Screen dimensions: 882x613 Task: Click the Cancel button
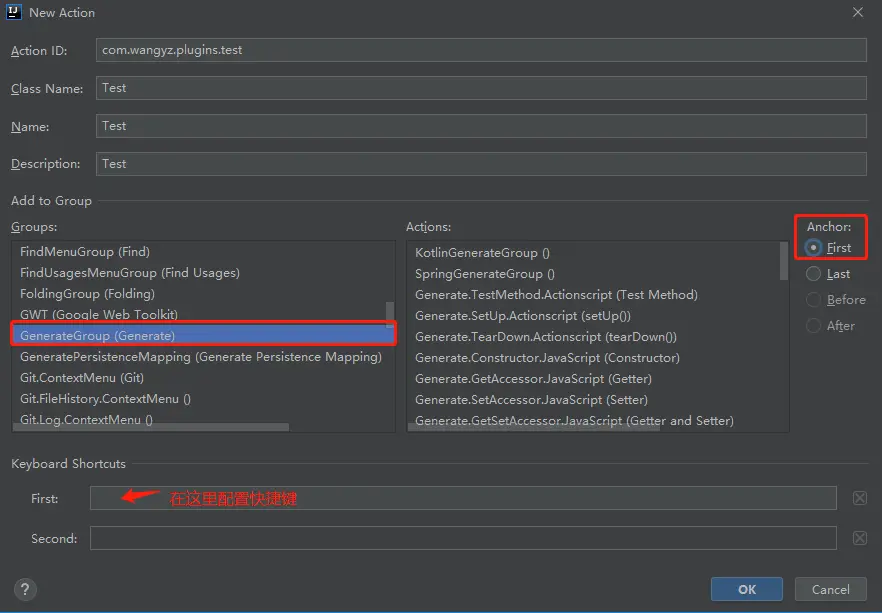pos(830,589)
